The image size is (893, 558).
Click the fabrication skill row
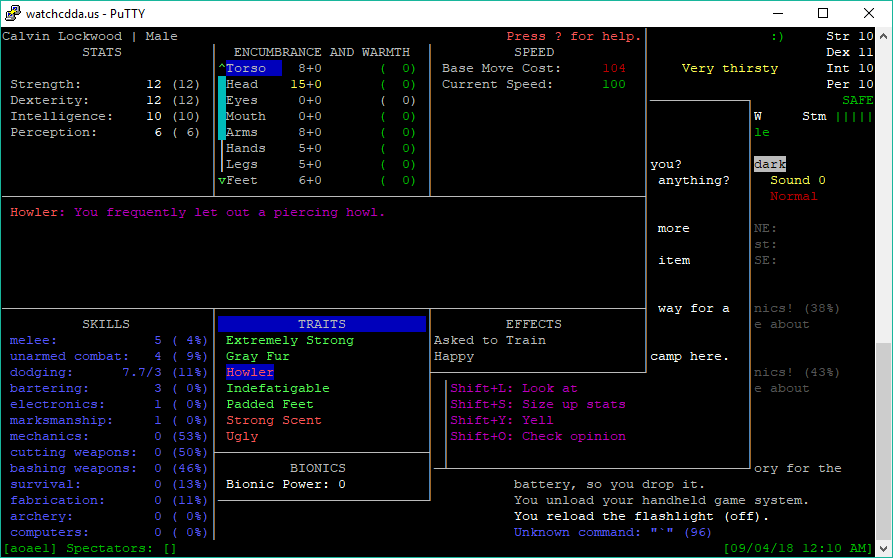[x=109, y=500]
